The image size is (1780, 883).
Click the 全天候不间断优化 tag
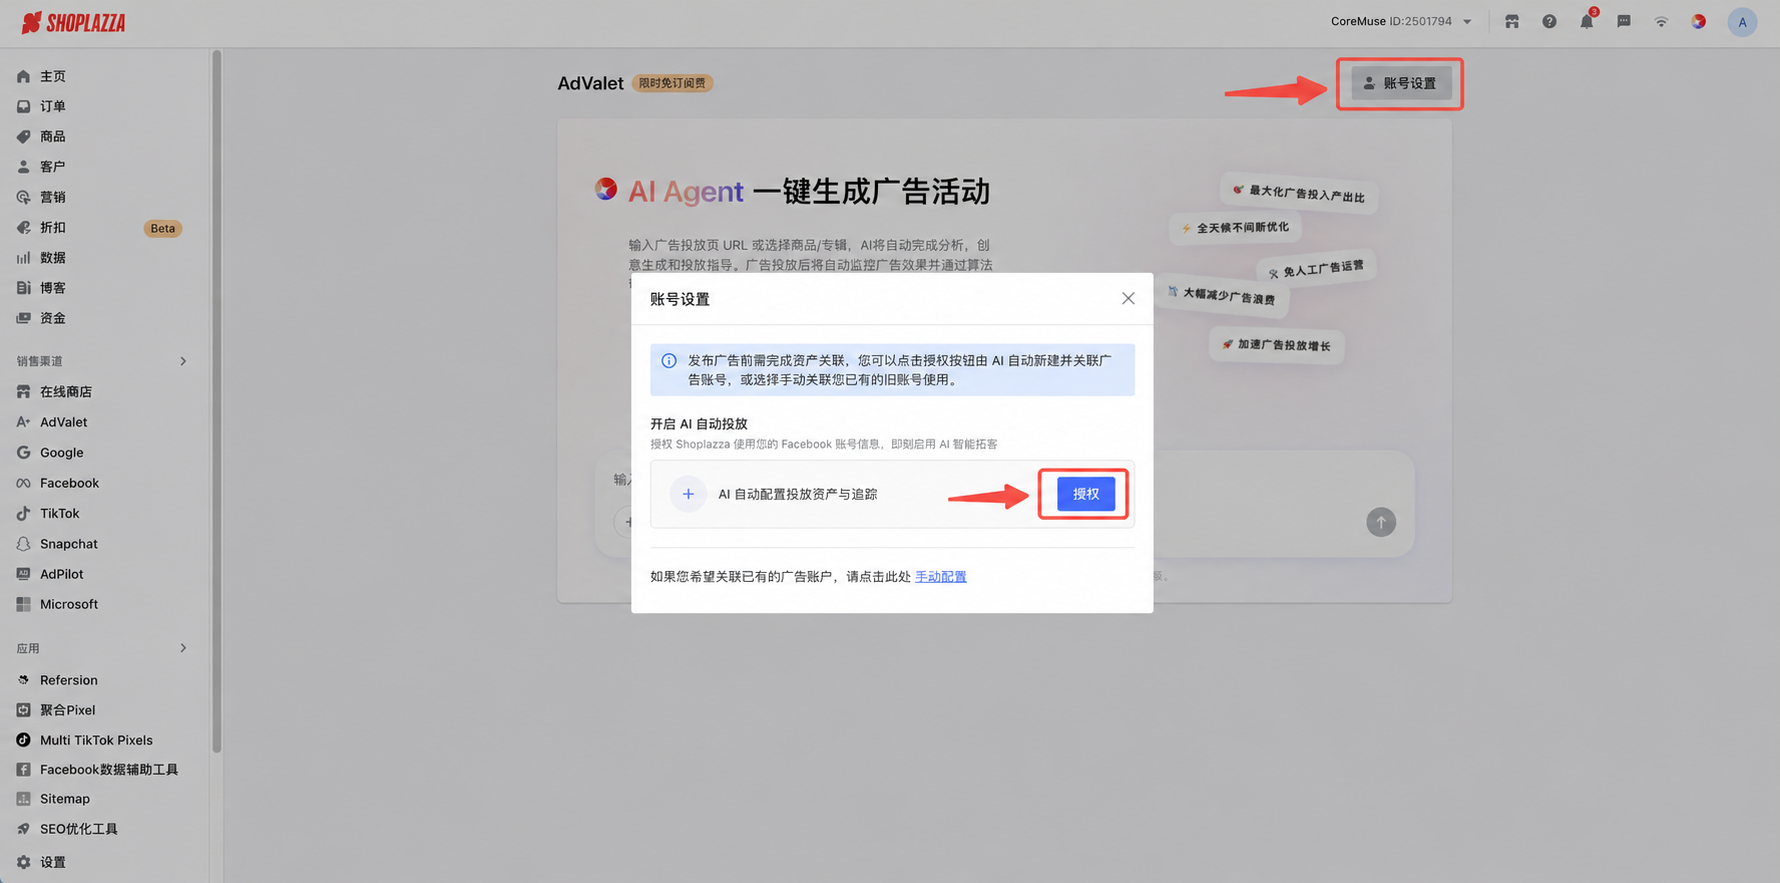(x=1235, y=228)
